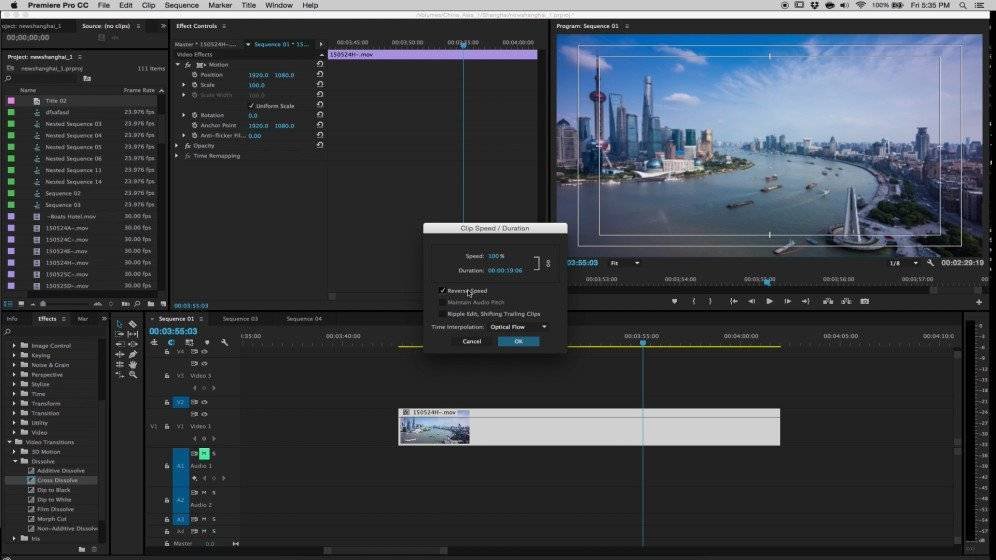Image resolution: width=996 pixels, height=560 pixels.
Task: Reset the Position parameter in Effect Controls
Action: click(320, 75)
